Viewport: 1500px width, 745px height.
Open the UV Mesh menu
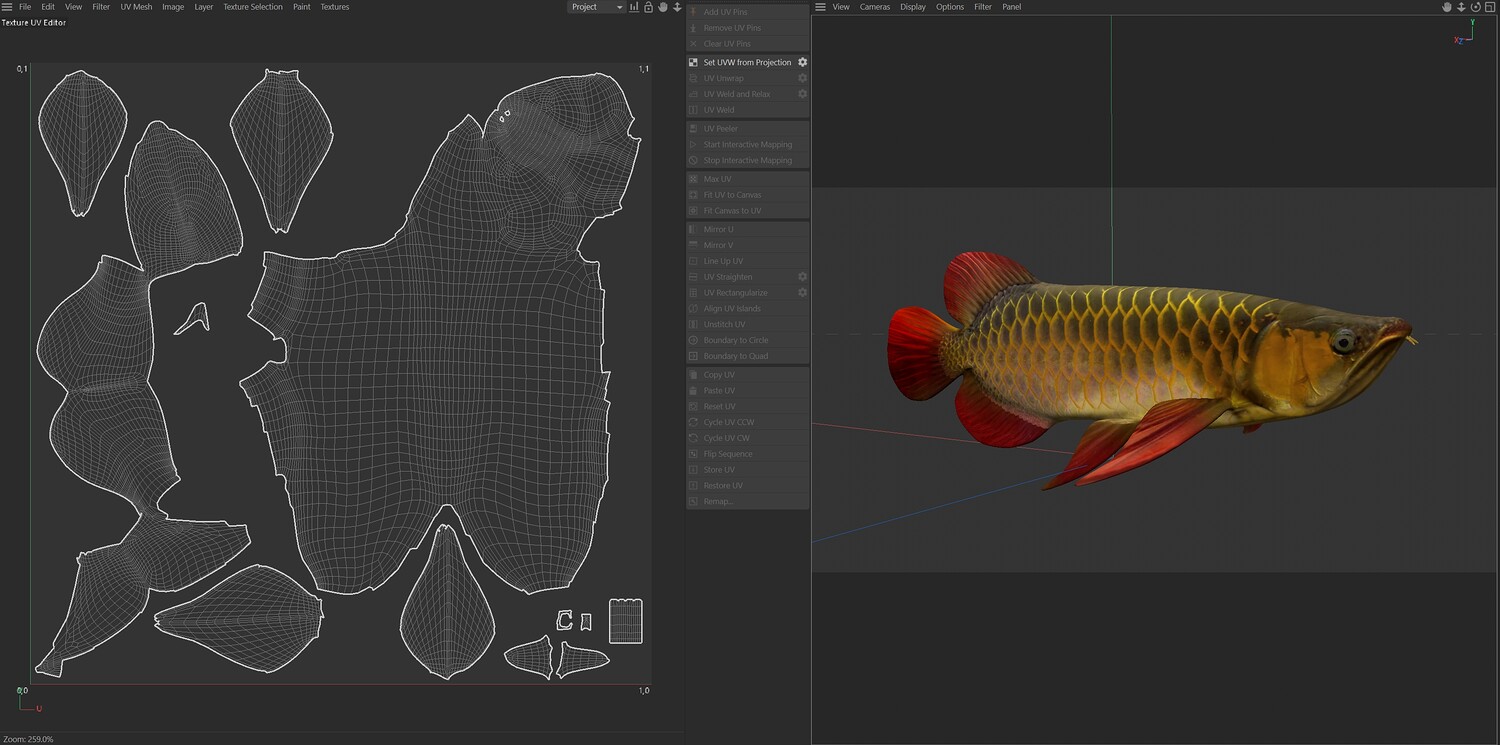coord(137,7)
